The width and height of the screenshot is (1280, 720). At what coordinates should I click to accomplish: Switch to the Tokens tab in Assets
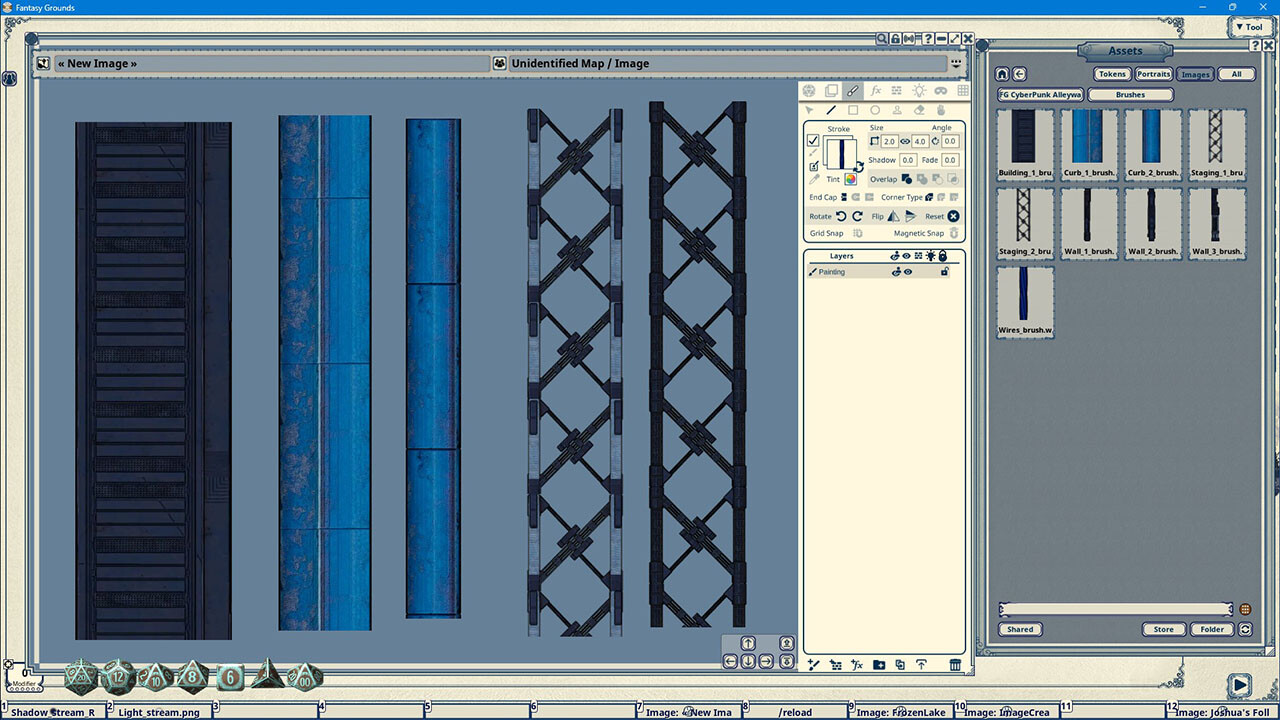click(x=1111, y=73)
